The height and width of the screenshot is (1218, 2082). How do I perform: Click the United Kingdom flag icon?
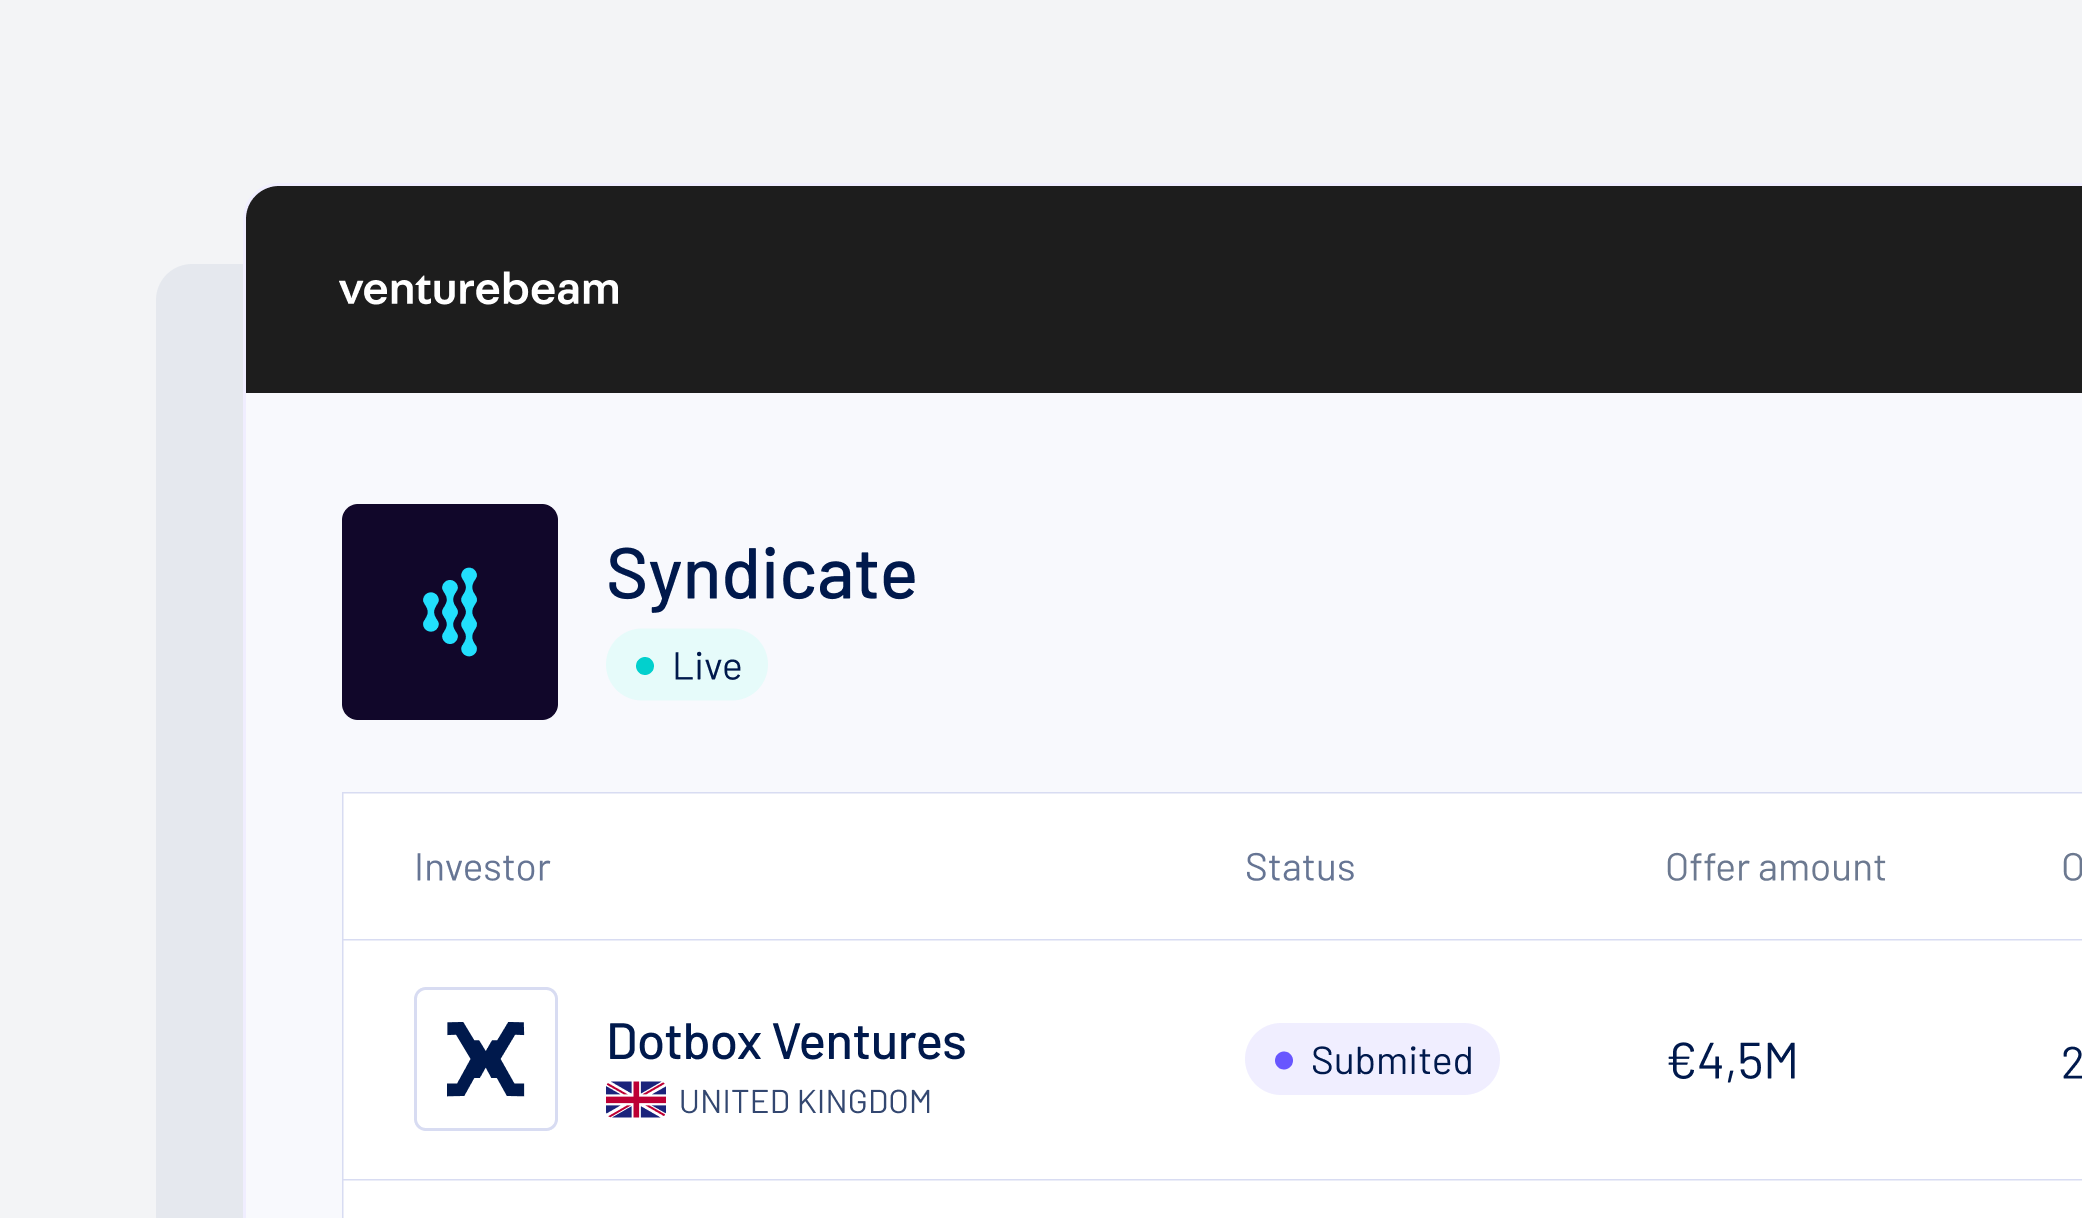pyautogui.click(x=636, y=1100)
